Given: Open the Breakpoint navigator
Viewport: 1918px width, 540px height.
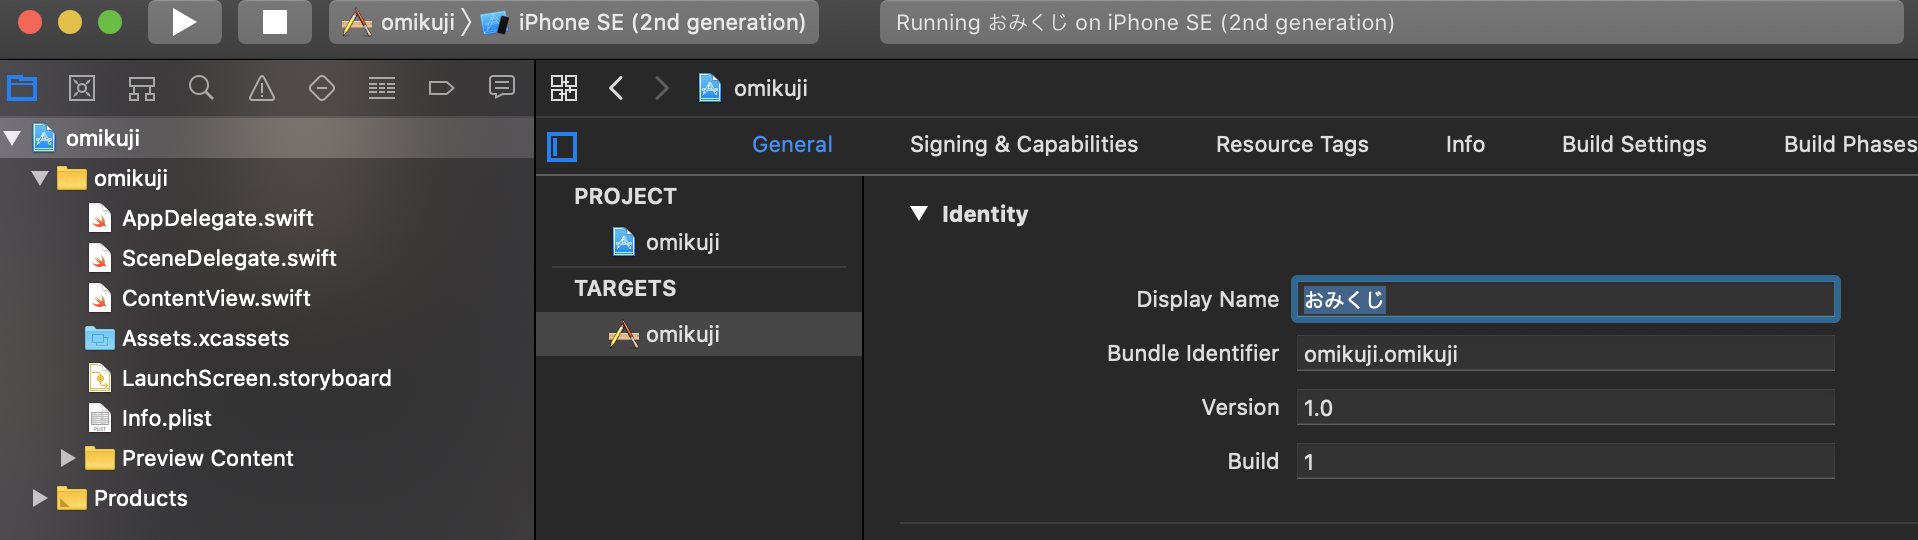Looking at the screenshot, I should [441, 88].
